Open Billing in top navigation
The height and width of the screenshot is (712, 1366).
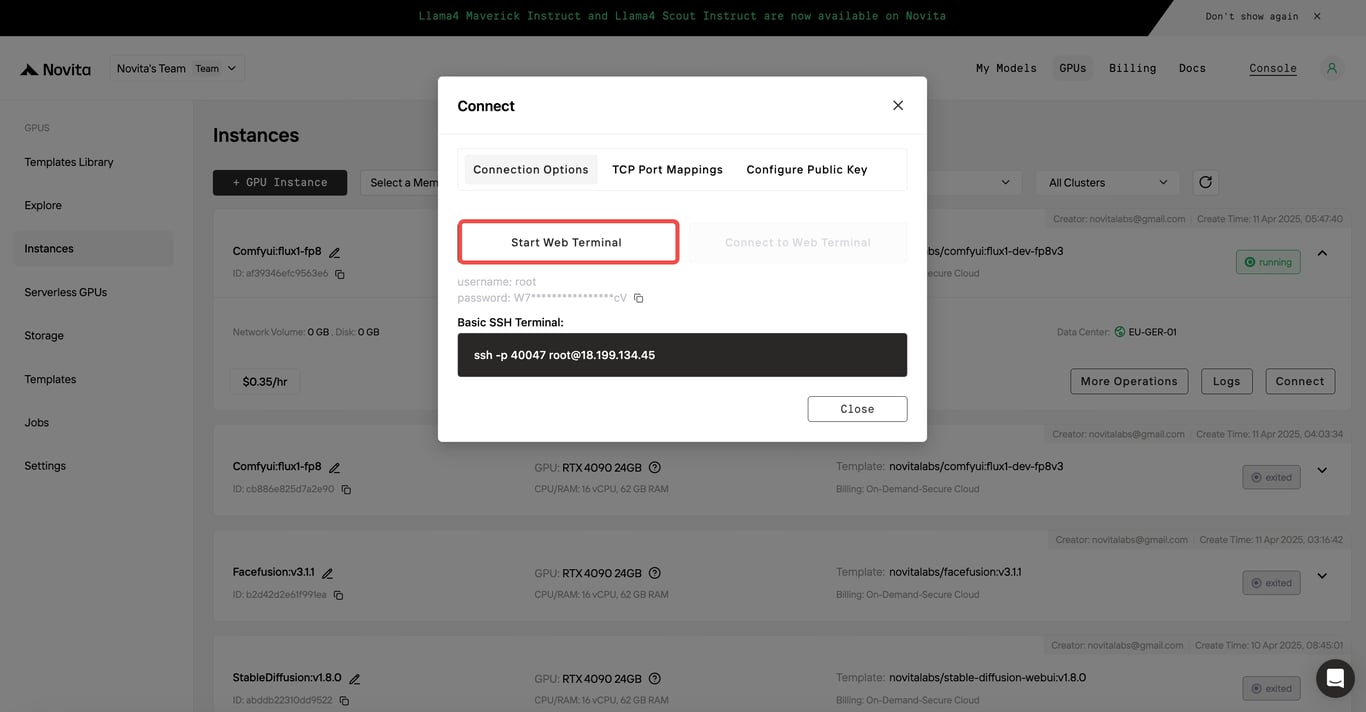(x=1132, y=68)
